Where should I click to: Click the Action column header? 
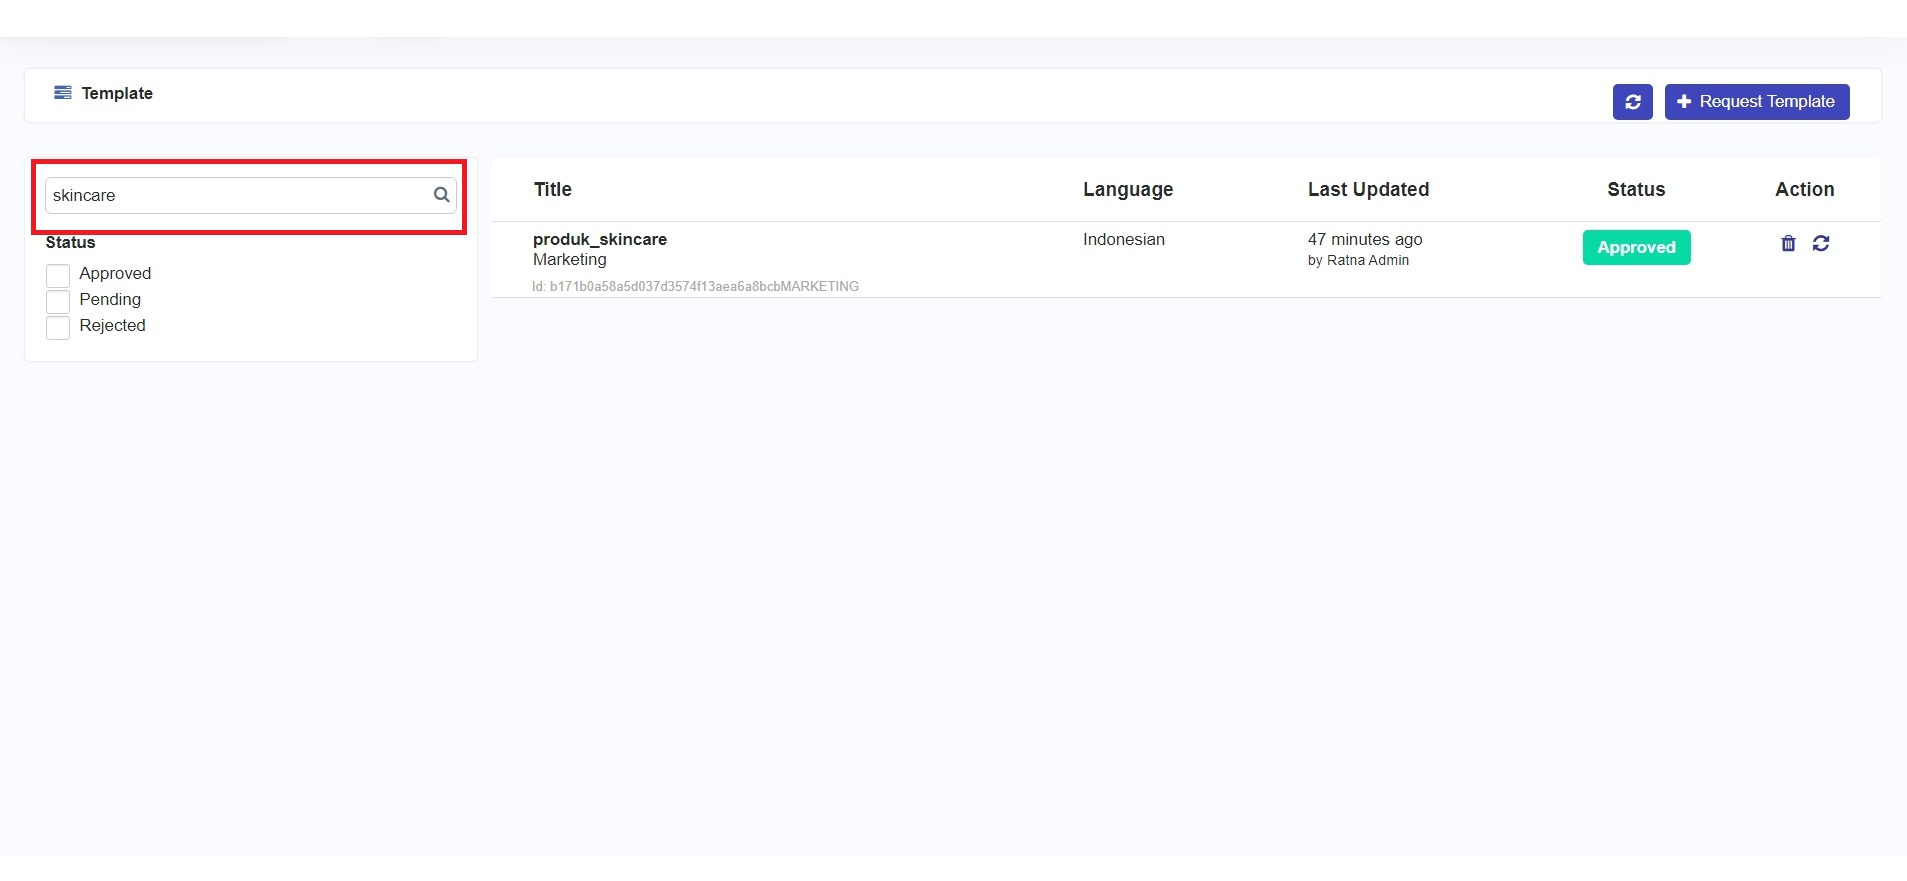pyautogui.click(x=1804, y=190)
